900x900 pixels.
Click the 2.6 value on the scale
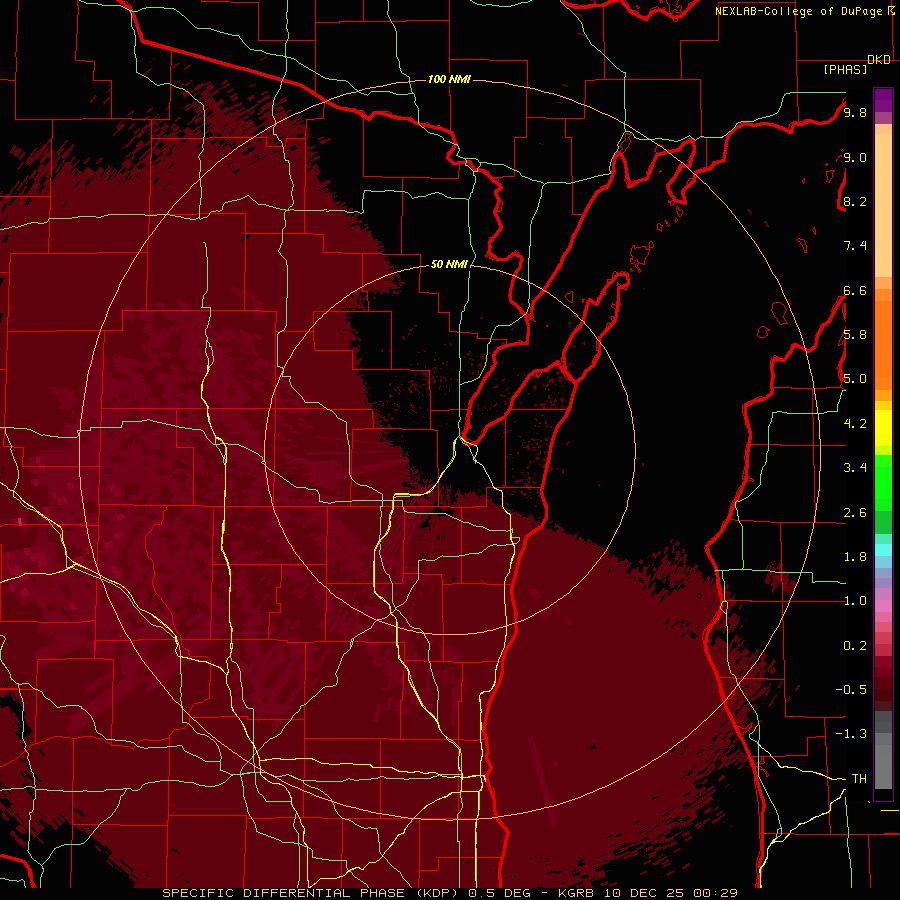coord(855,512)
